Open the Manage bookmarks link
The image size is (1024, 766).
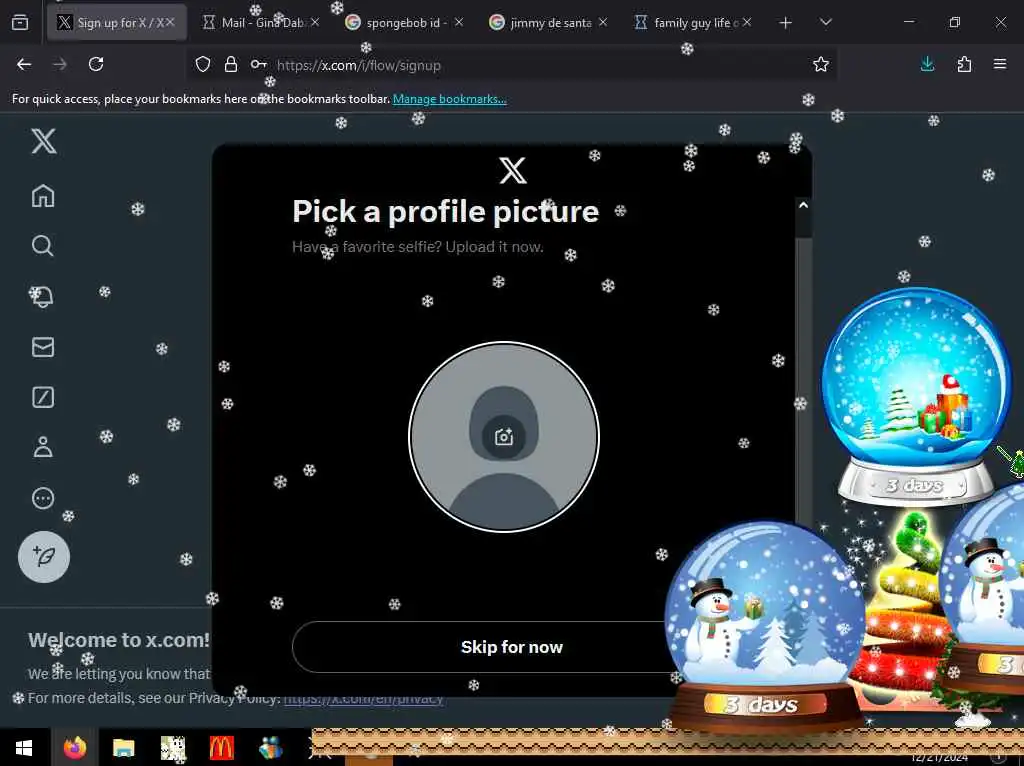449,99
